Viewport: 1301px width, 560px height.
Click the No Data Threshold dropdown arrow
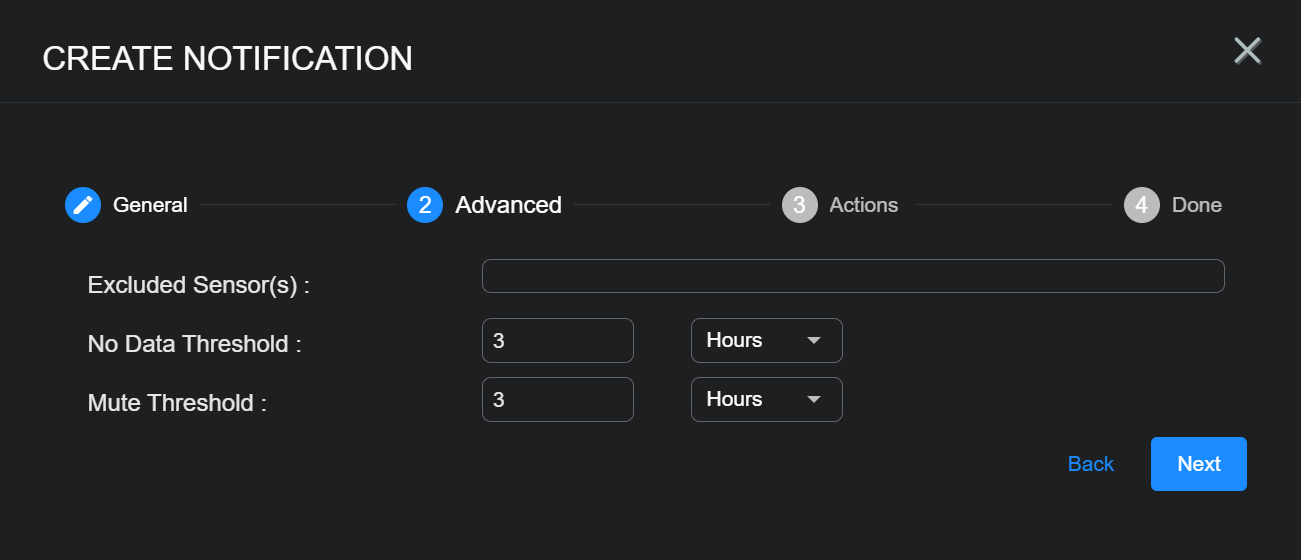point(814,341)
